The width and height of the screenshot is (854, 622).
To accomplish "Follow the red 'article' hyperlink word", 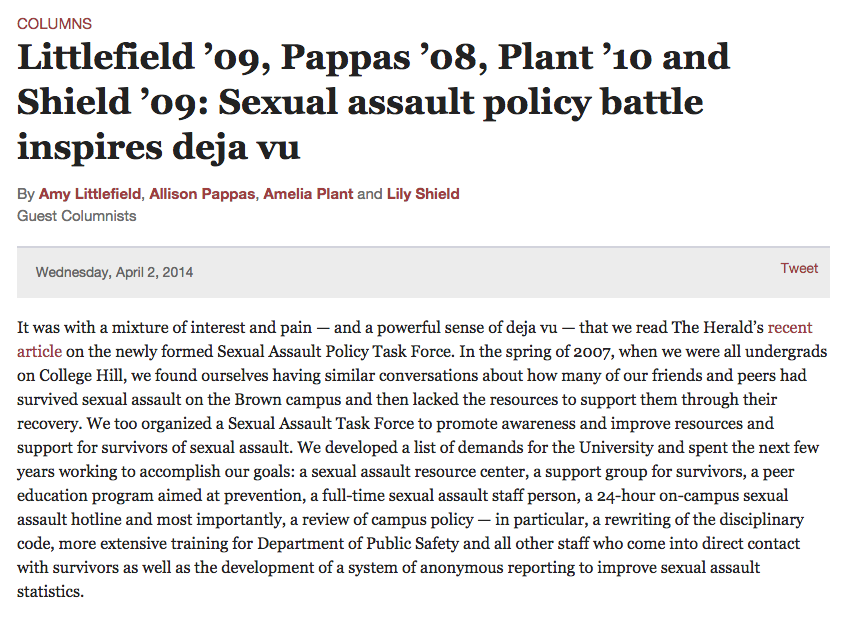I will tap(39, 351).
